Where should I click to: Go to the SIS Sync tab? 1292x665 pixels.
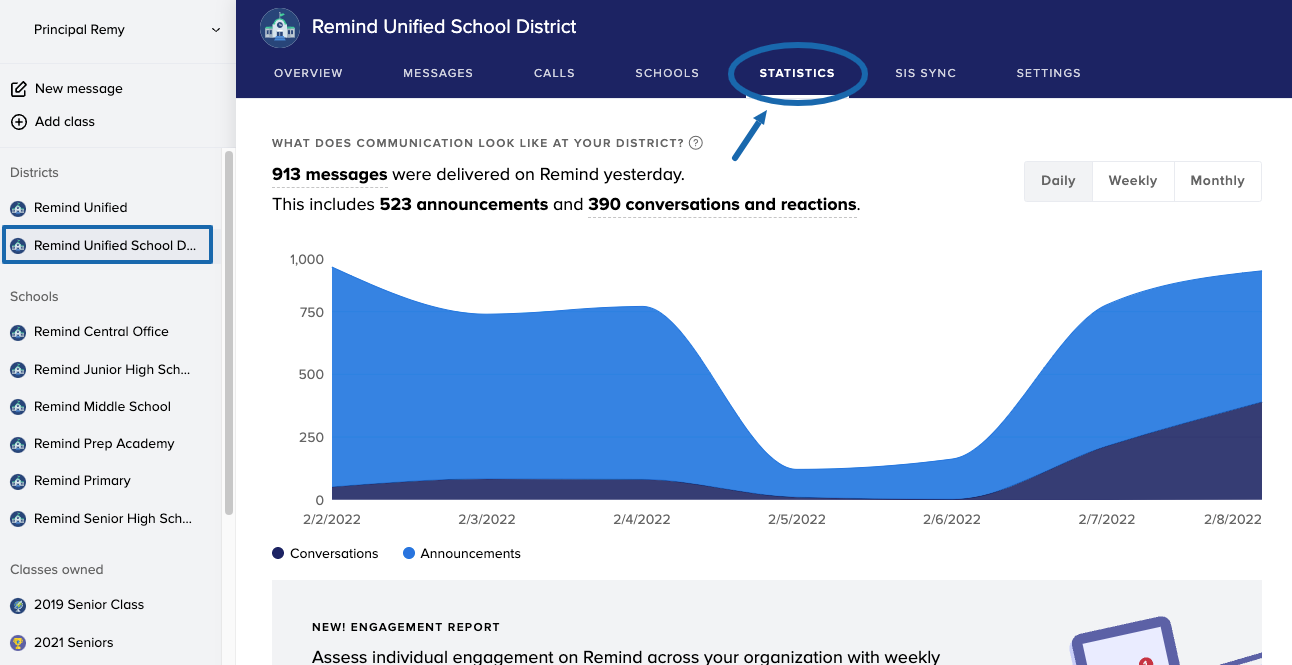coord(925,73)
